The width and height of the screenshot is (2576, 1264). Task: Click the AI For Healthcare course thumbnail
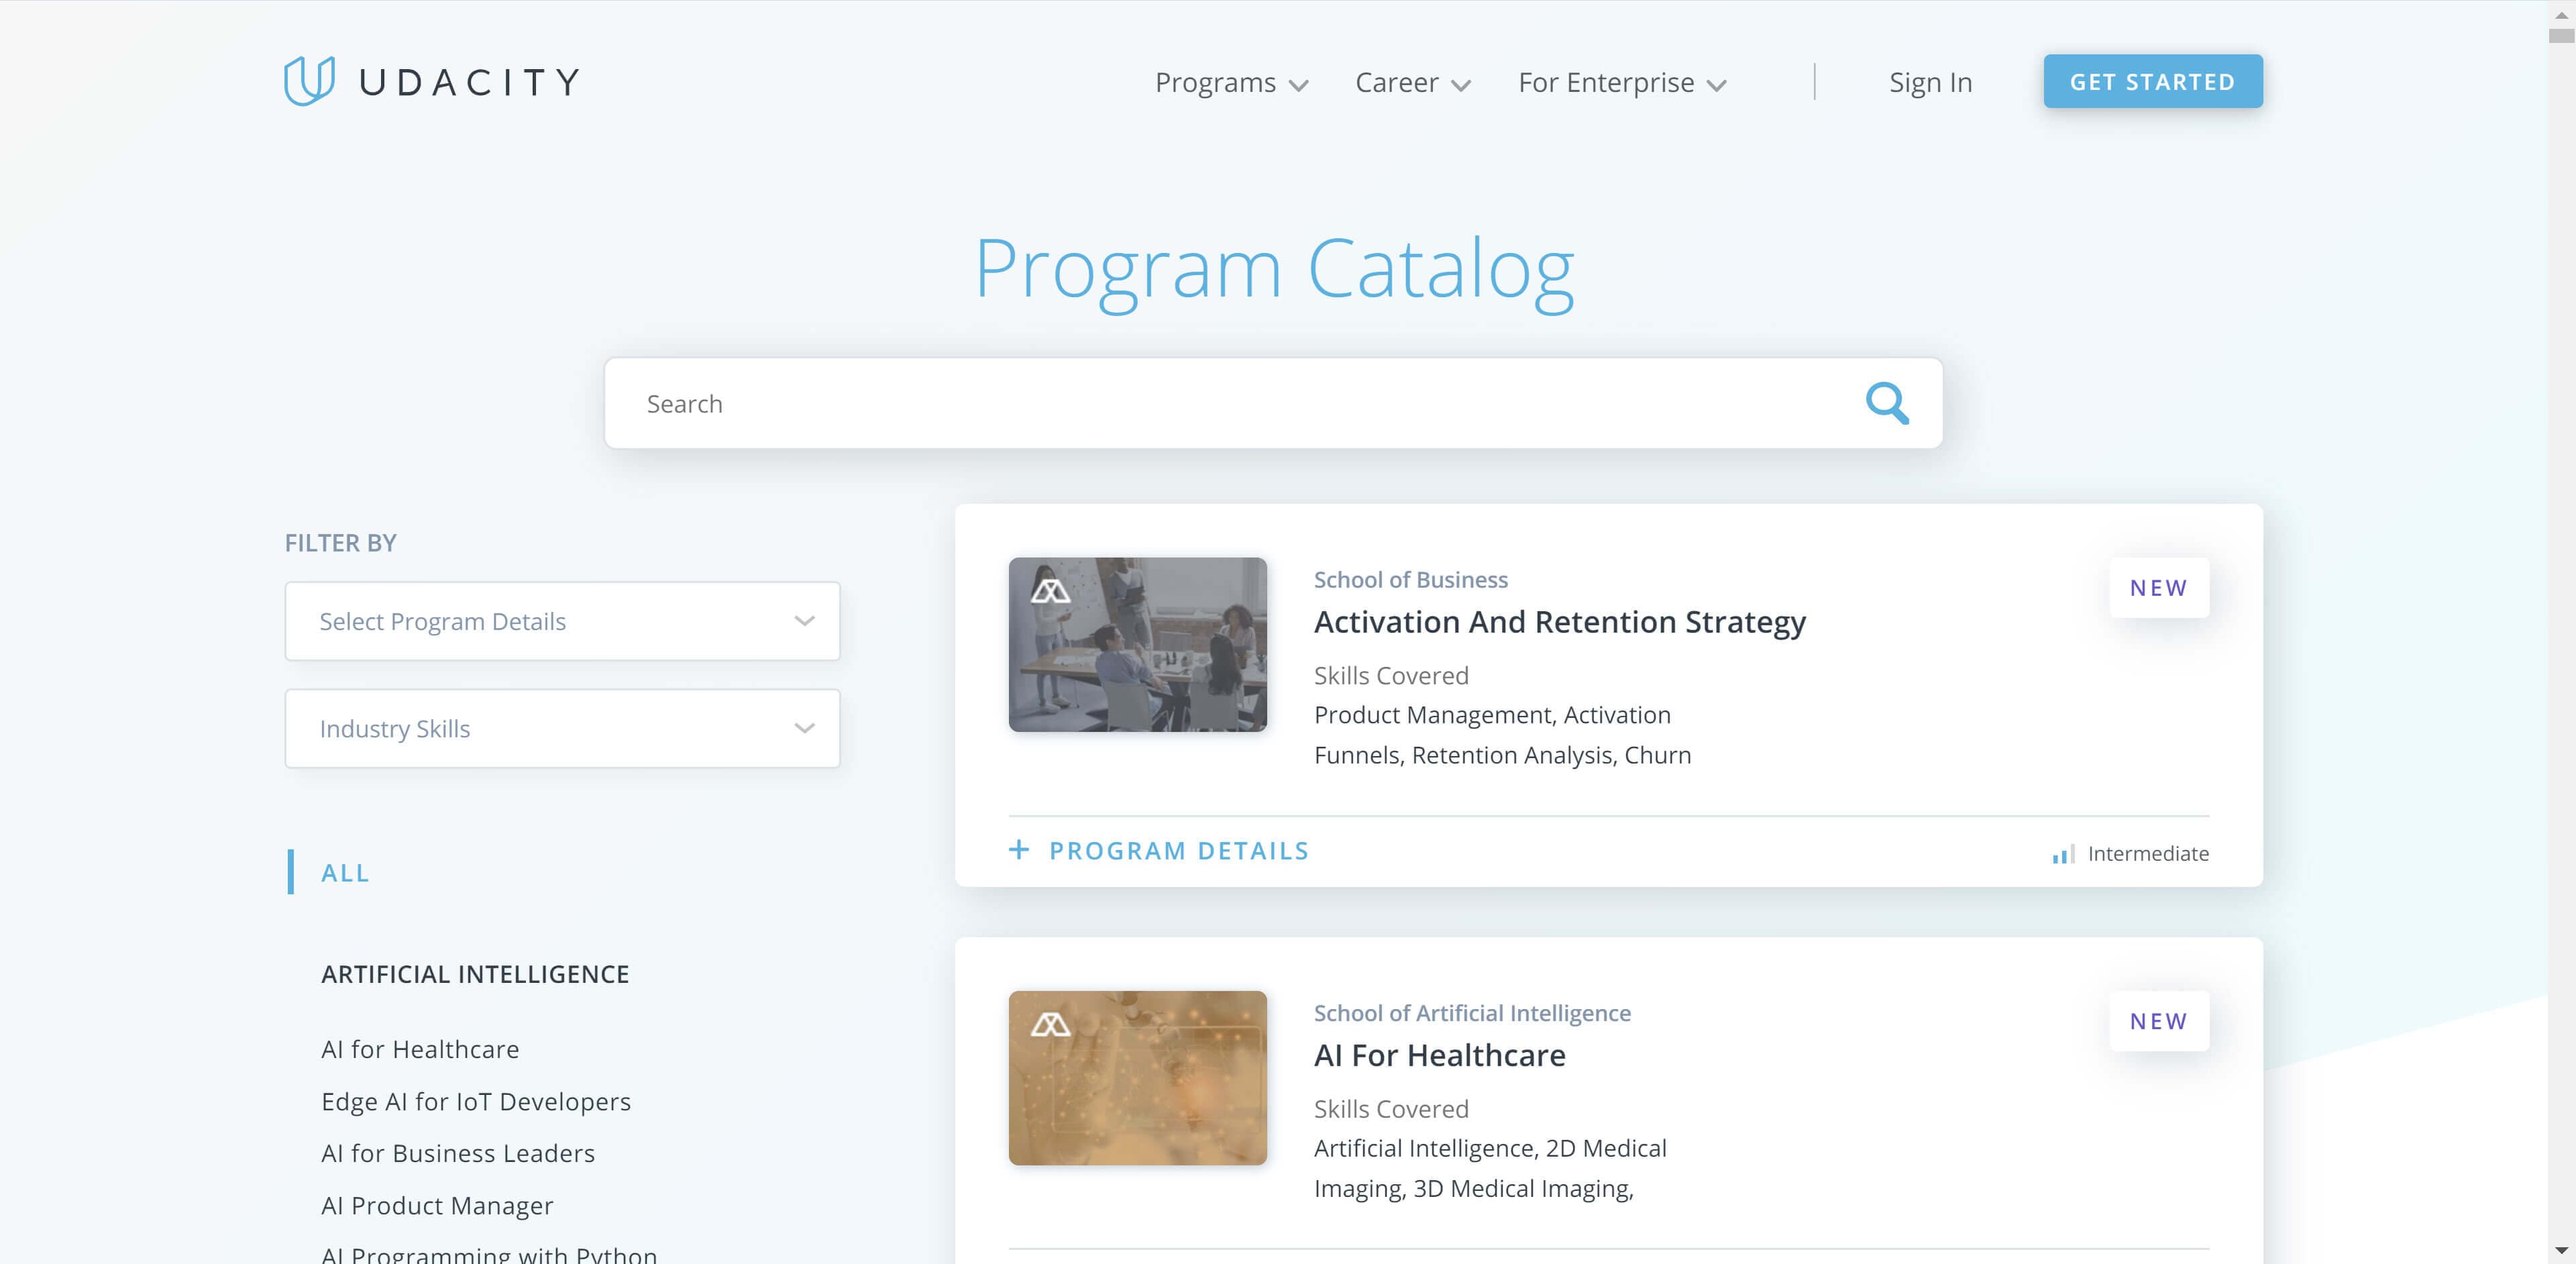click(x=1137, y=1077)
